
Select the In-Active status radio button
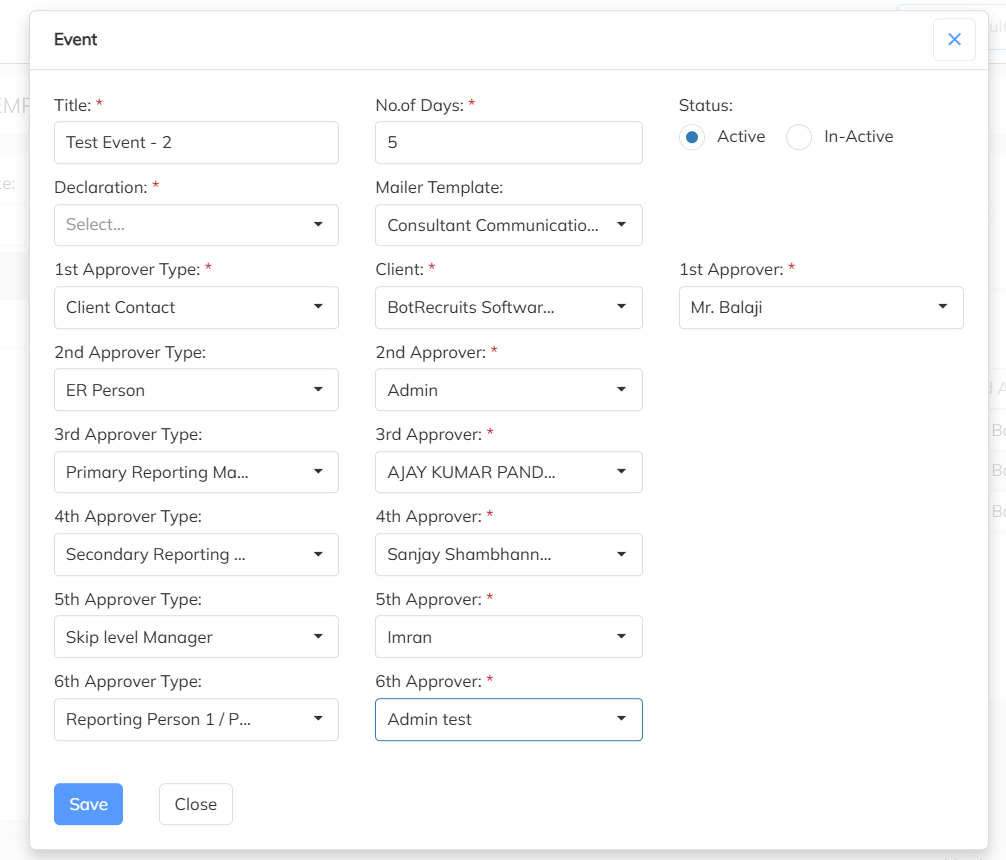pos(799,137)
